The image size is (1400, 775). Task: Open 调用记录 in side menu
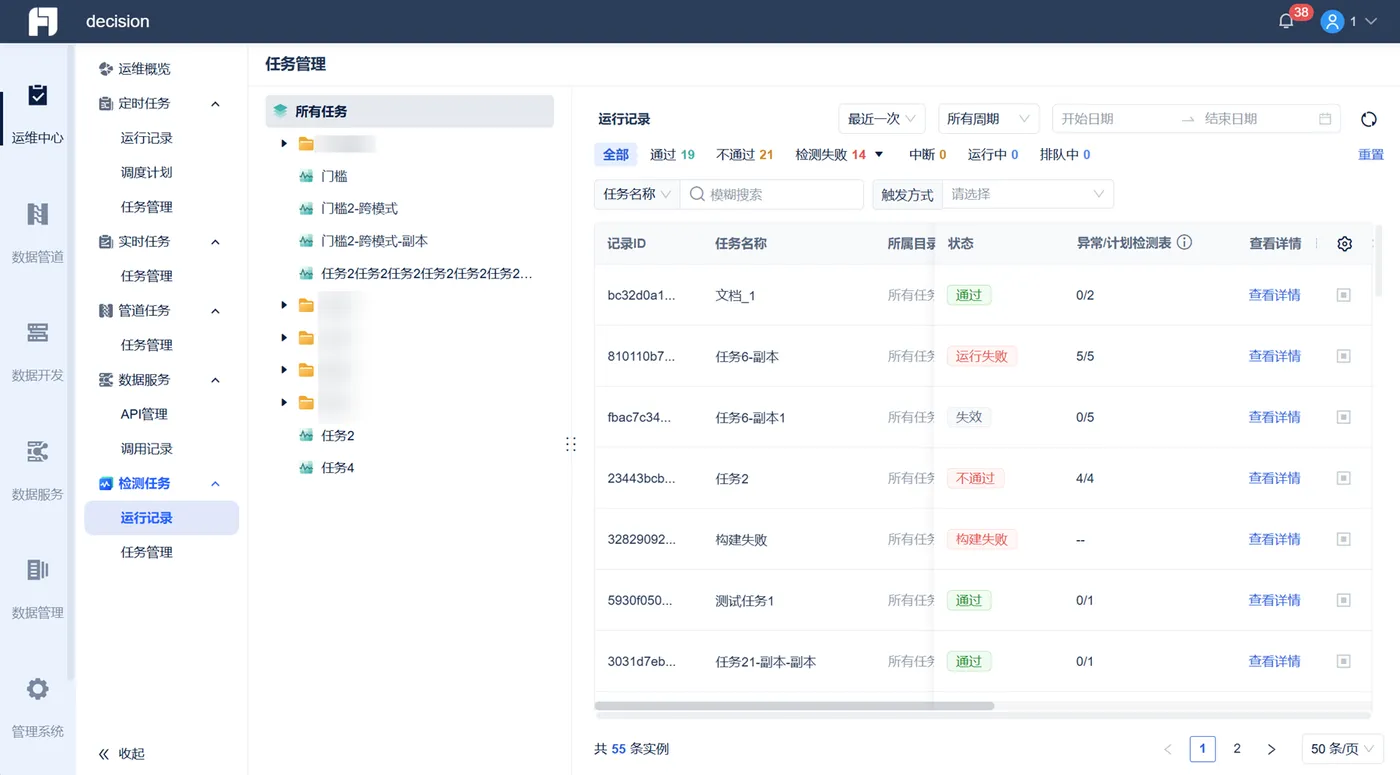pyautogui.click(x=146, y=449)
